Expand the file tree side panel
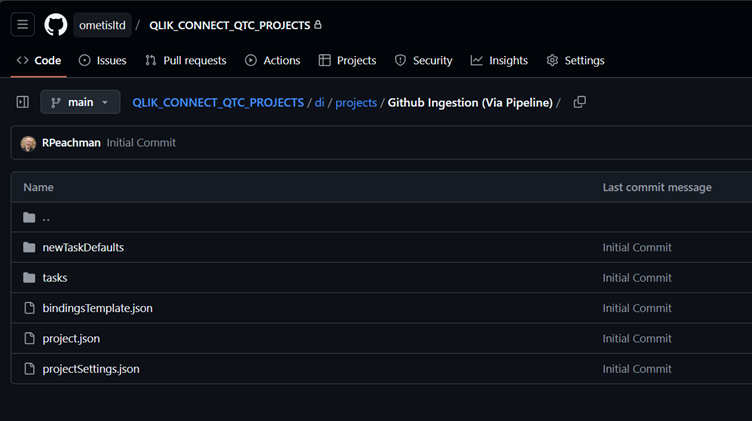Viewport: 752px width, 421px height. click(23, 102)
